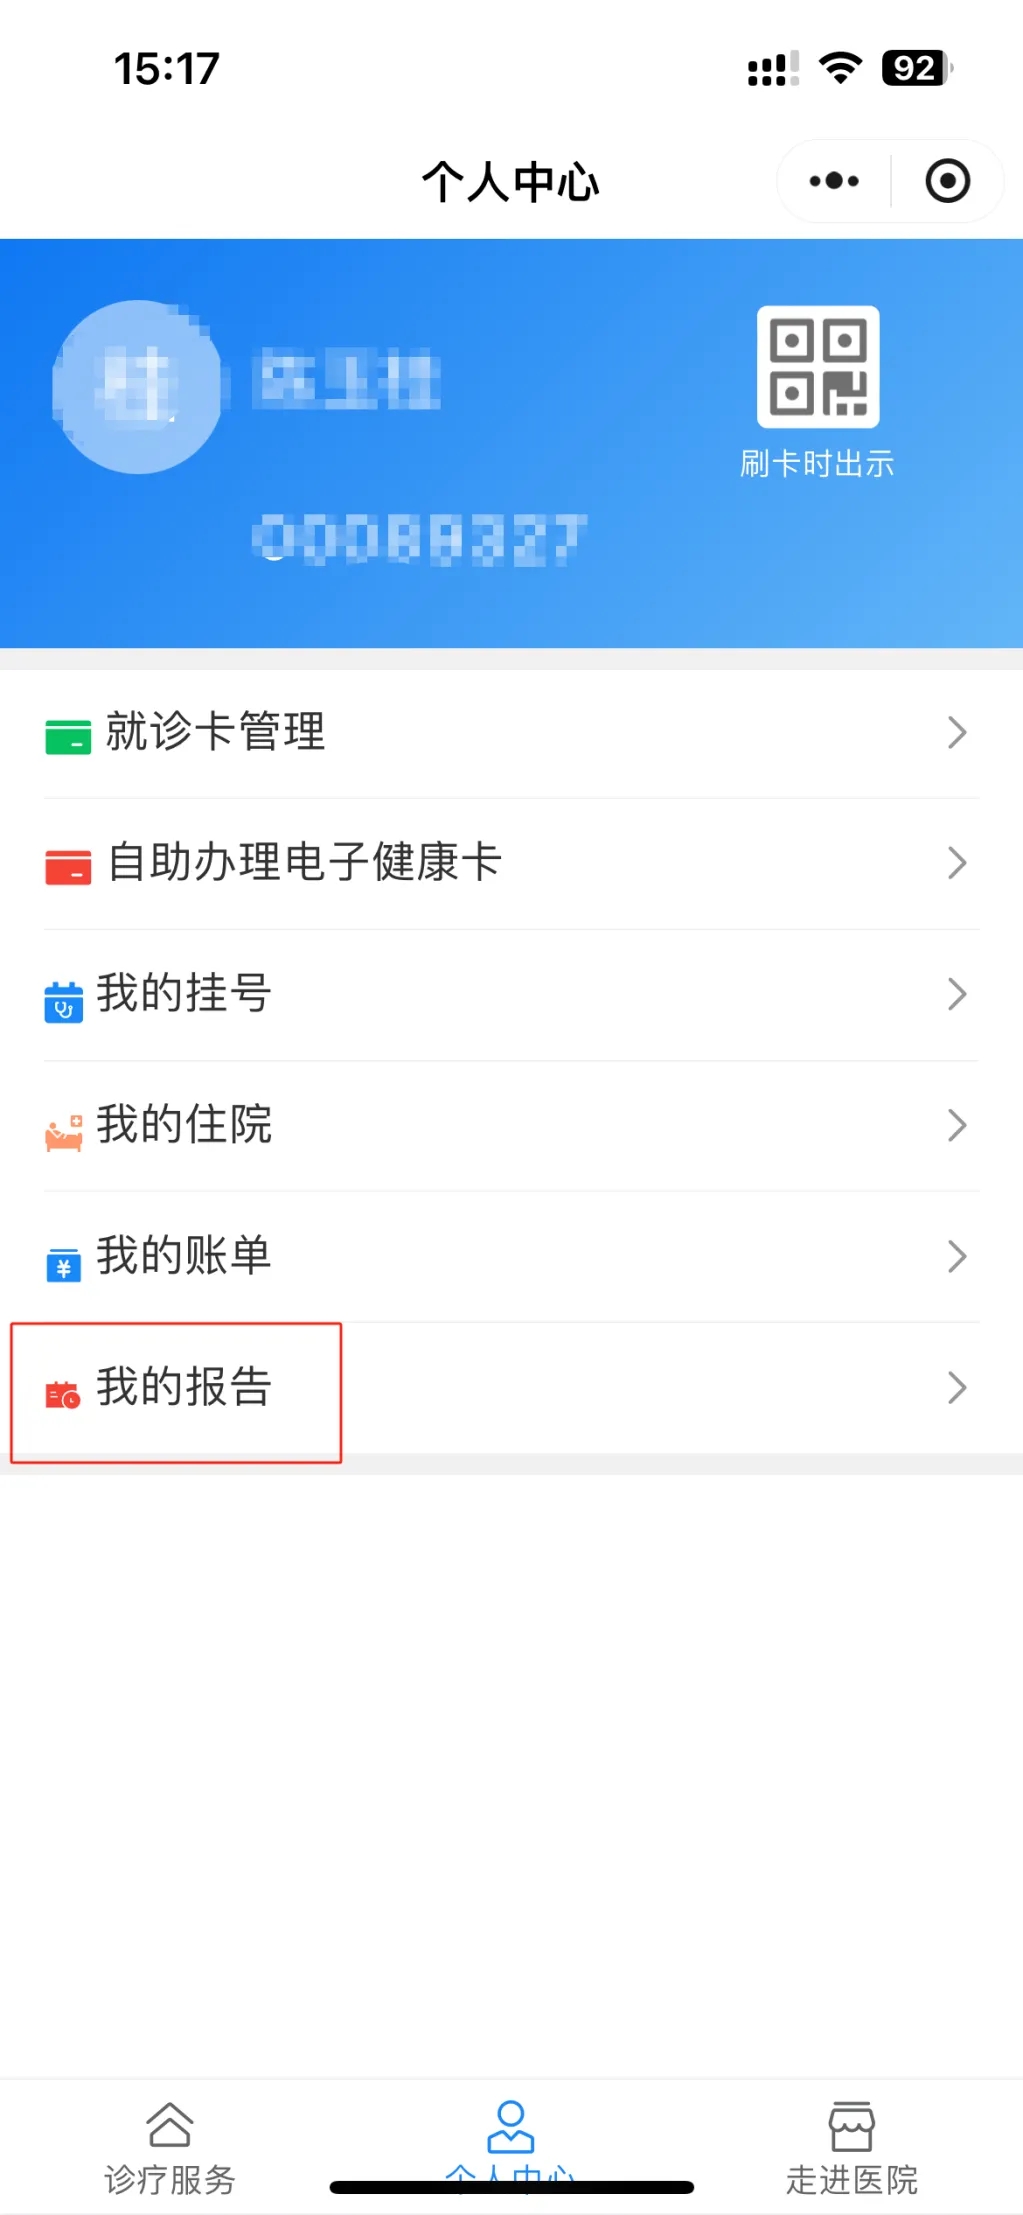Expand 我的挂号 chevron arrow
Viewport: 1023px width, 2215px height.
click(x=956, y=994)
